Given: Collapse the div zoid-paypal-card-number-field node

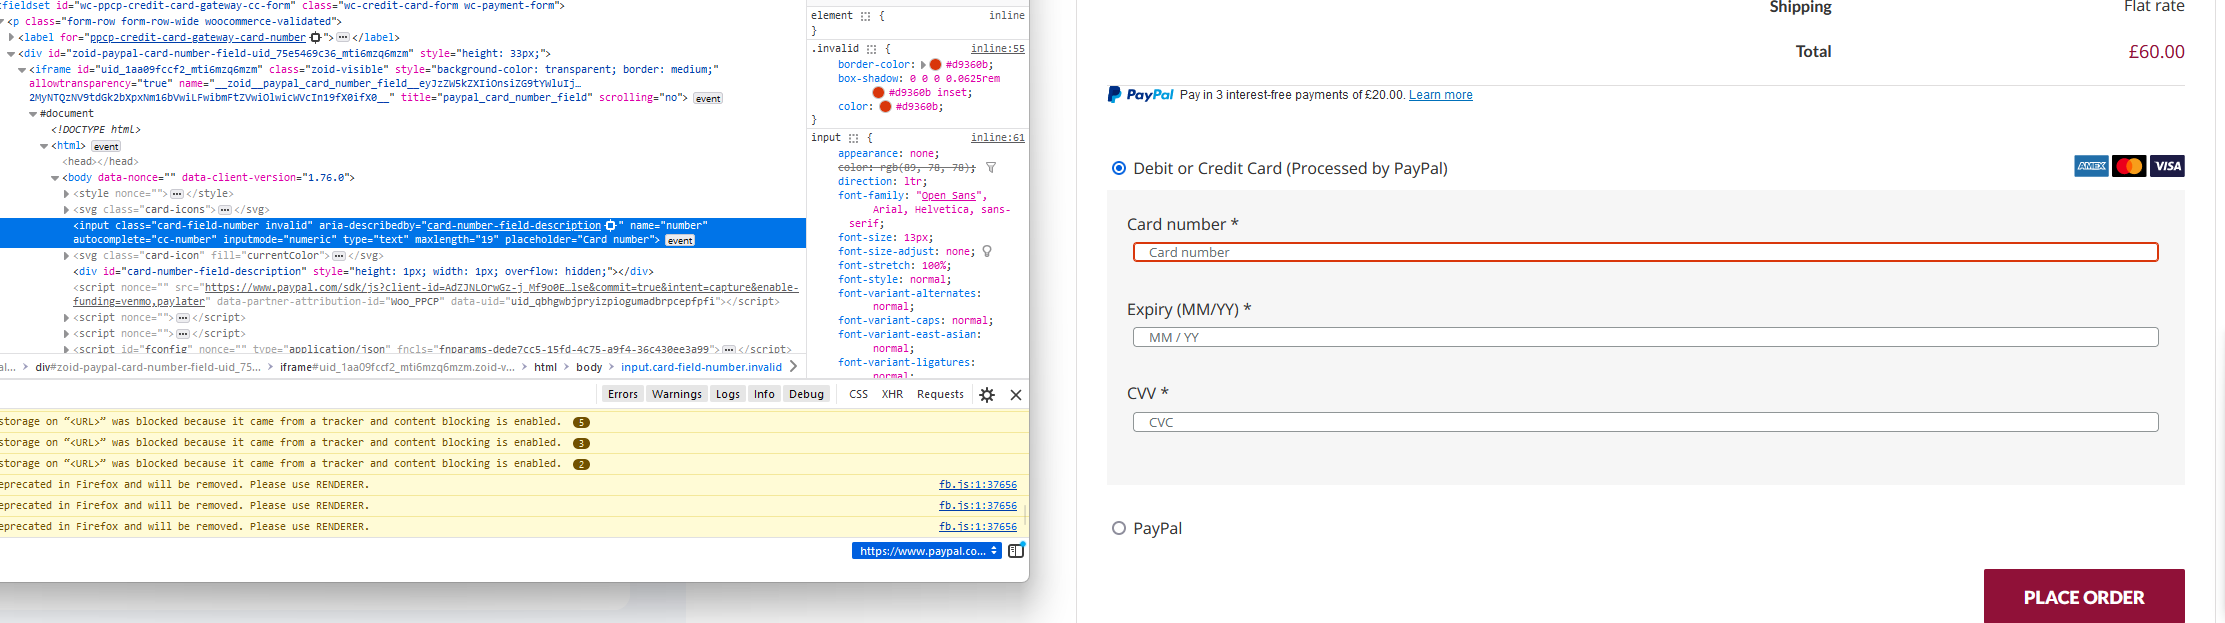Looking at the screenshot, I should [x=11, y=54].
